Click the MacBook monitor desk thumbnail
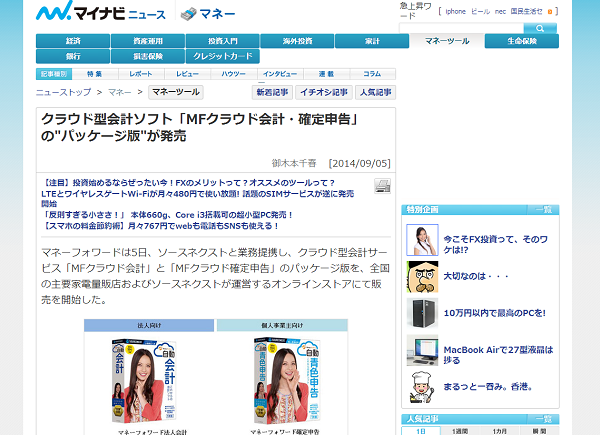 click(x=422, y=350)
